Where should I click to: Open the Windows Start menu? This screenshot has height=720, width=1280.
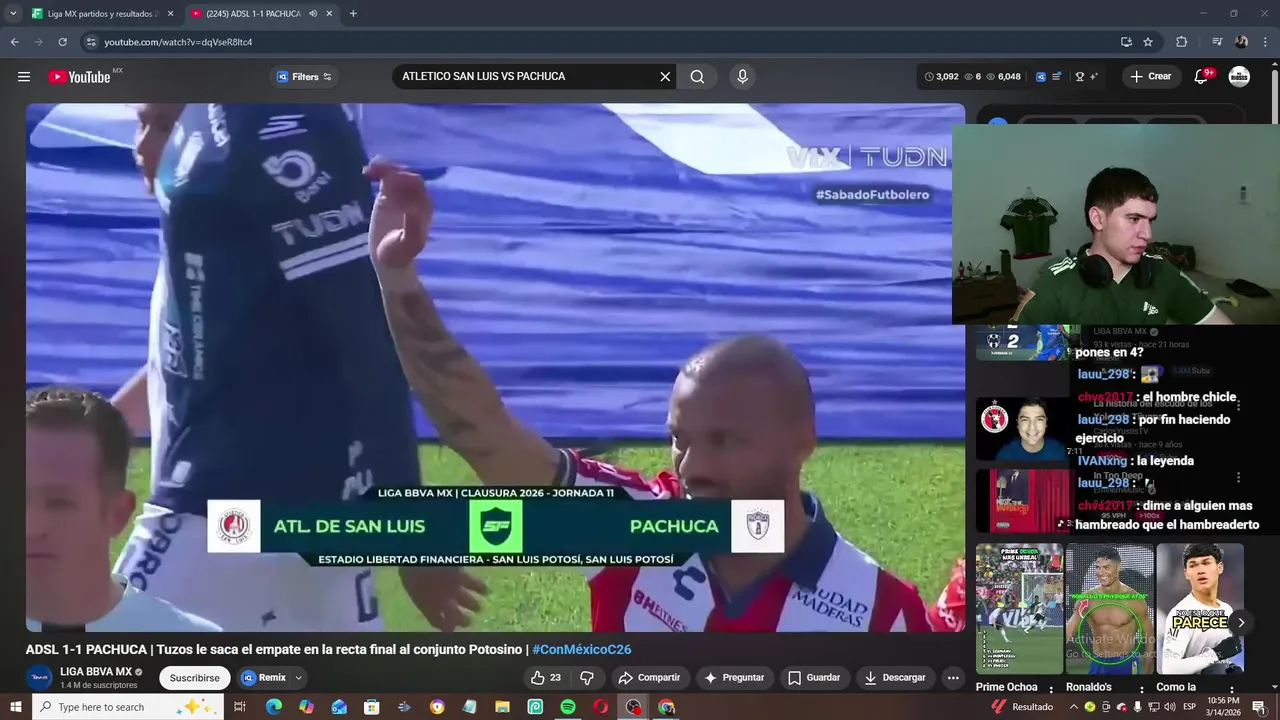coord(16,707)
